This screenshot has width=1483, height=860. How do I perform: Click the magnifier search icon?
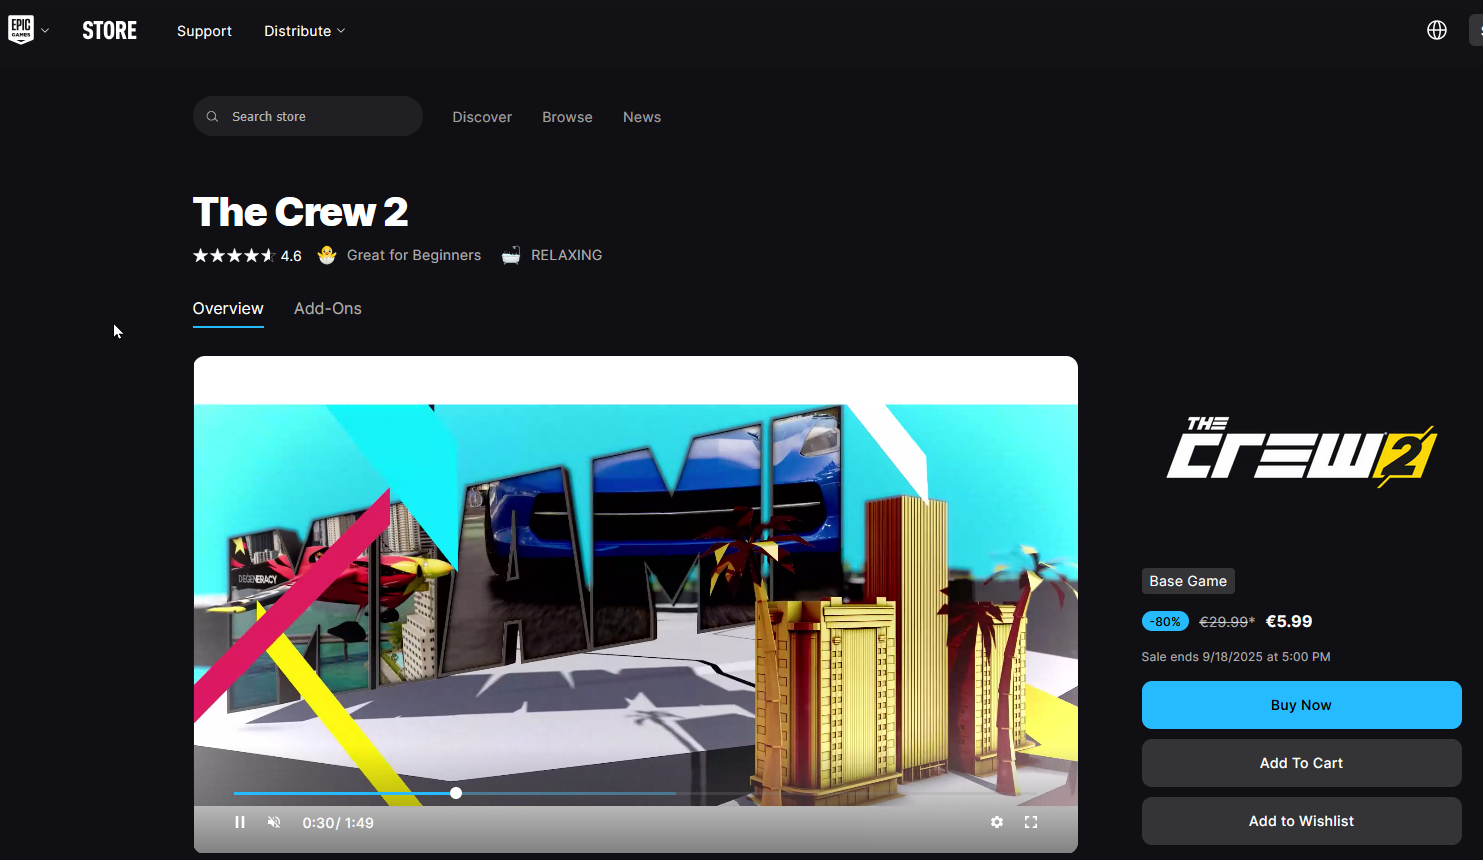pyautogui.click(x=212, y=117)
